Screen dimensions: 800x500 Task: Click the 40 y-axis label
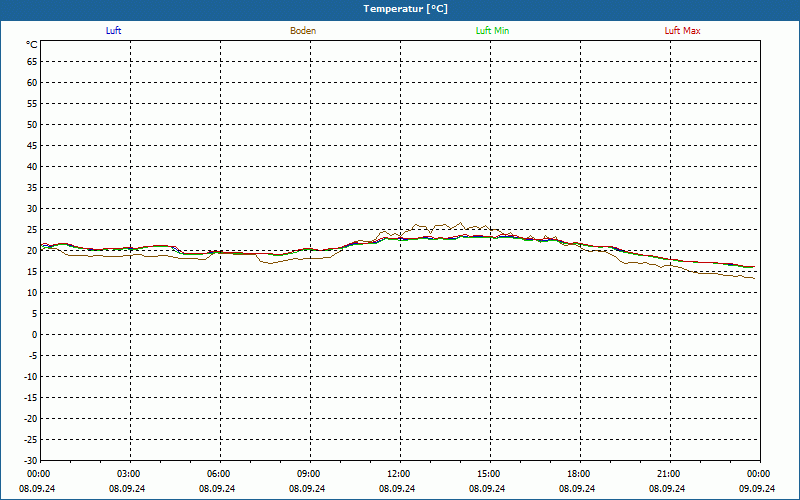click(x=32, y=167)
